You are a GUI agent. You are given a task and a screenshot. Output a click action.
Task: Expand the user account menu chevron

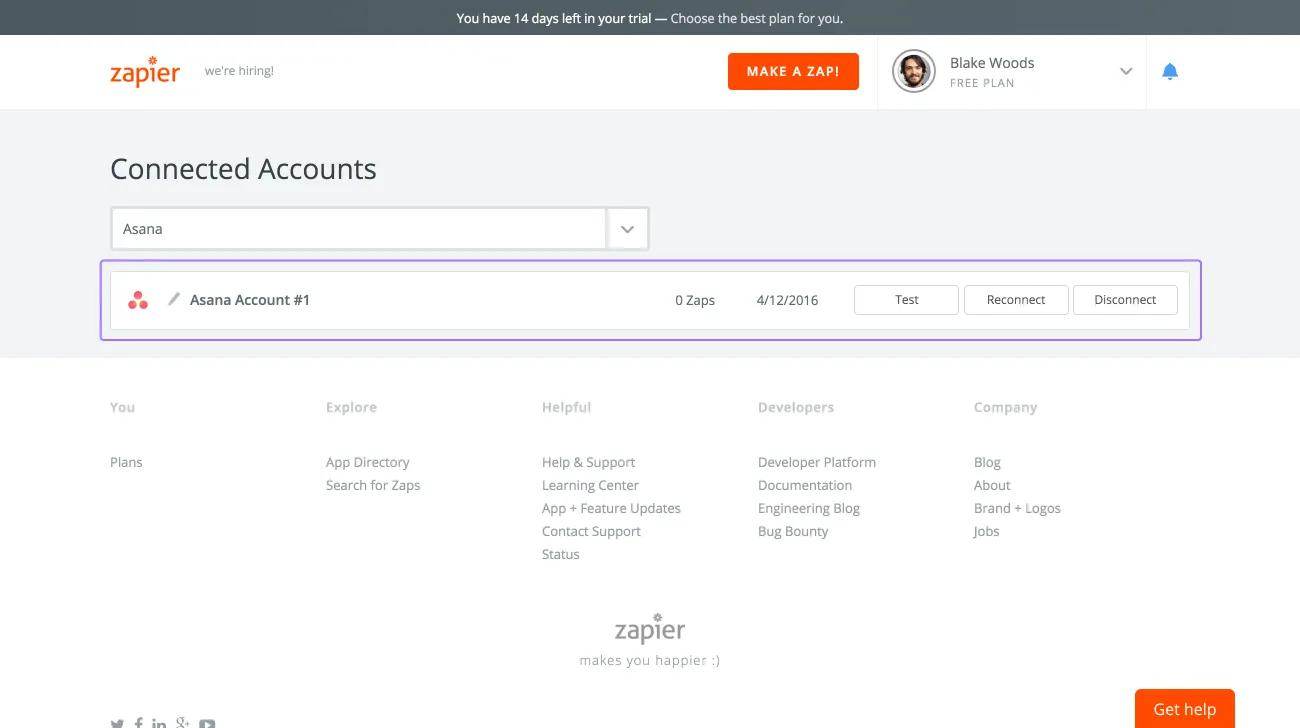coord(1126,72)
